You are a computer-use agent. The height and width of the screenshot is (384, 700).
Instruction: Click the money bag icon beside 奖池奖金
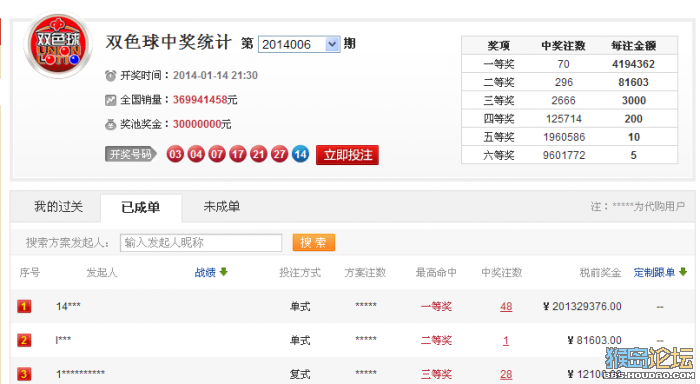(x=110, y=125)
